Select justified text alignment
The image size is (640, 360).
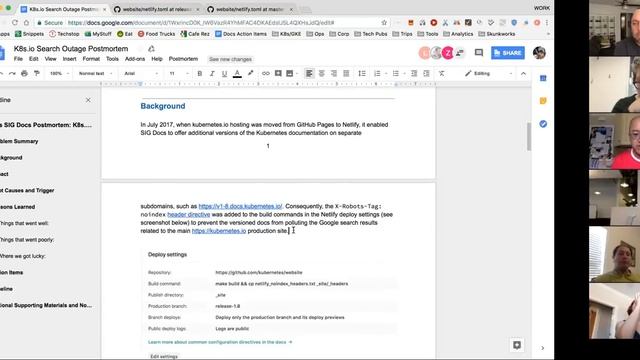point(346,73)
